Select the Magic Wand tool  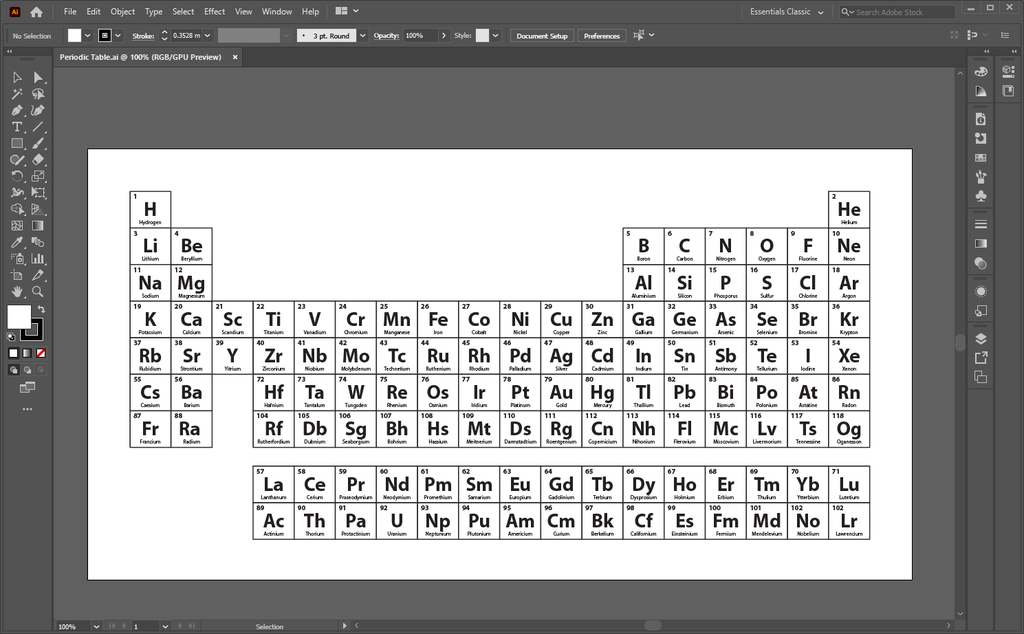pyautogui.click(x=17, y=94)
